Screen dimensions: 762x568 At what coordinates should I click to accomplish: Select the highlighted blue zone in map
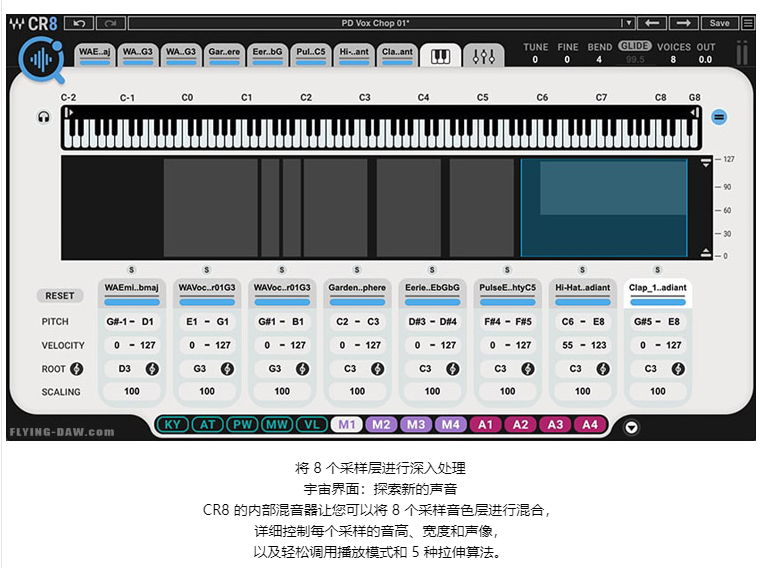coord(604,207)
